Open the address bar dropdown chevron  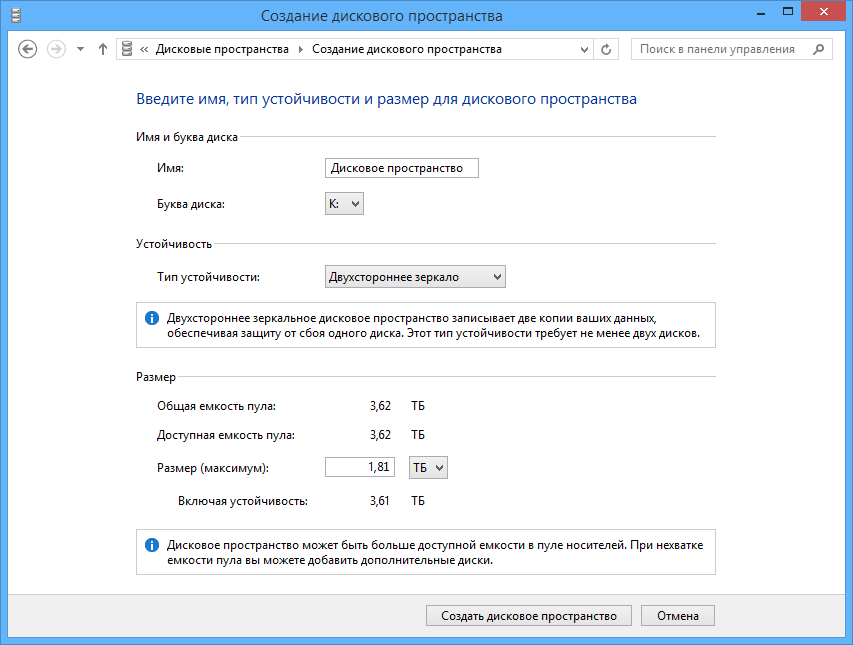pyautogui.click(x=584, y=48)
